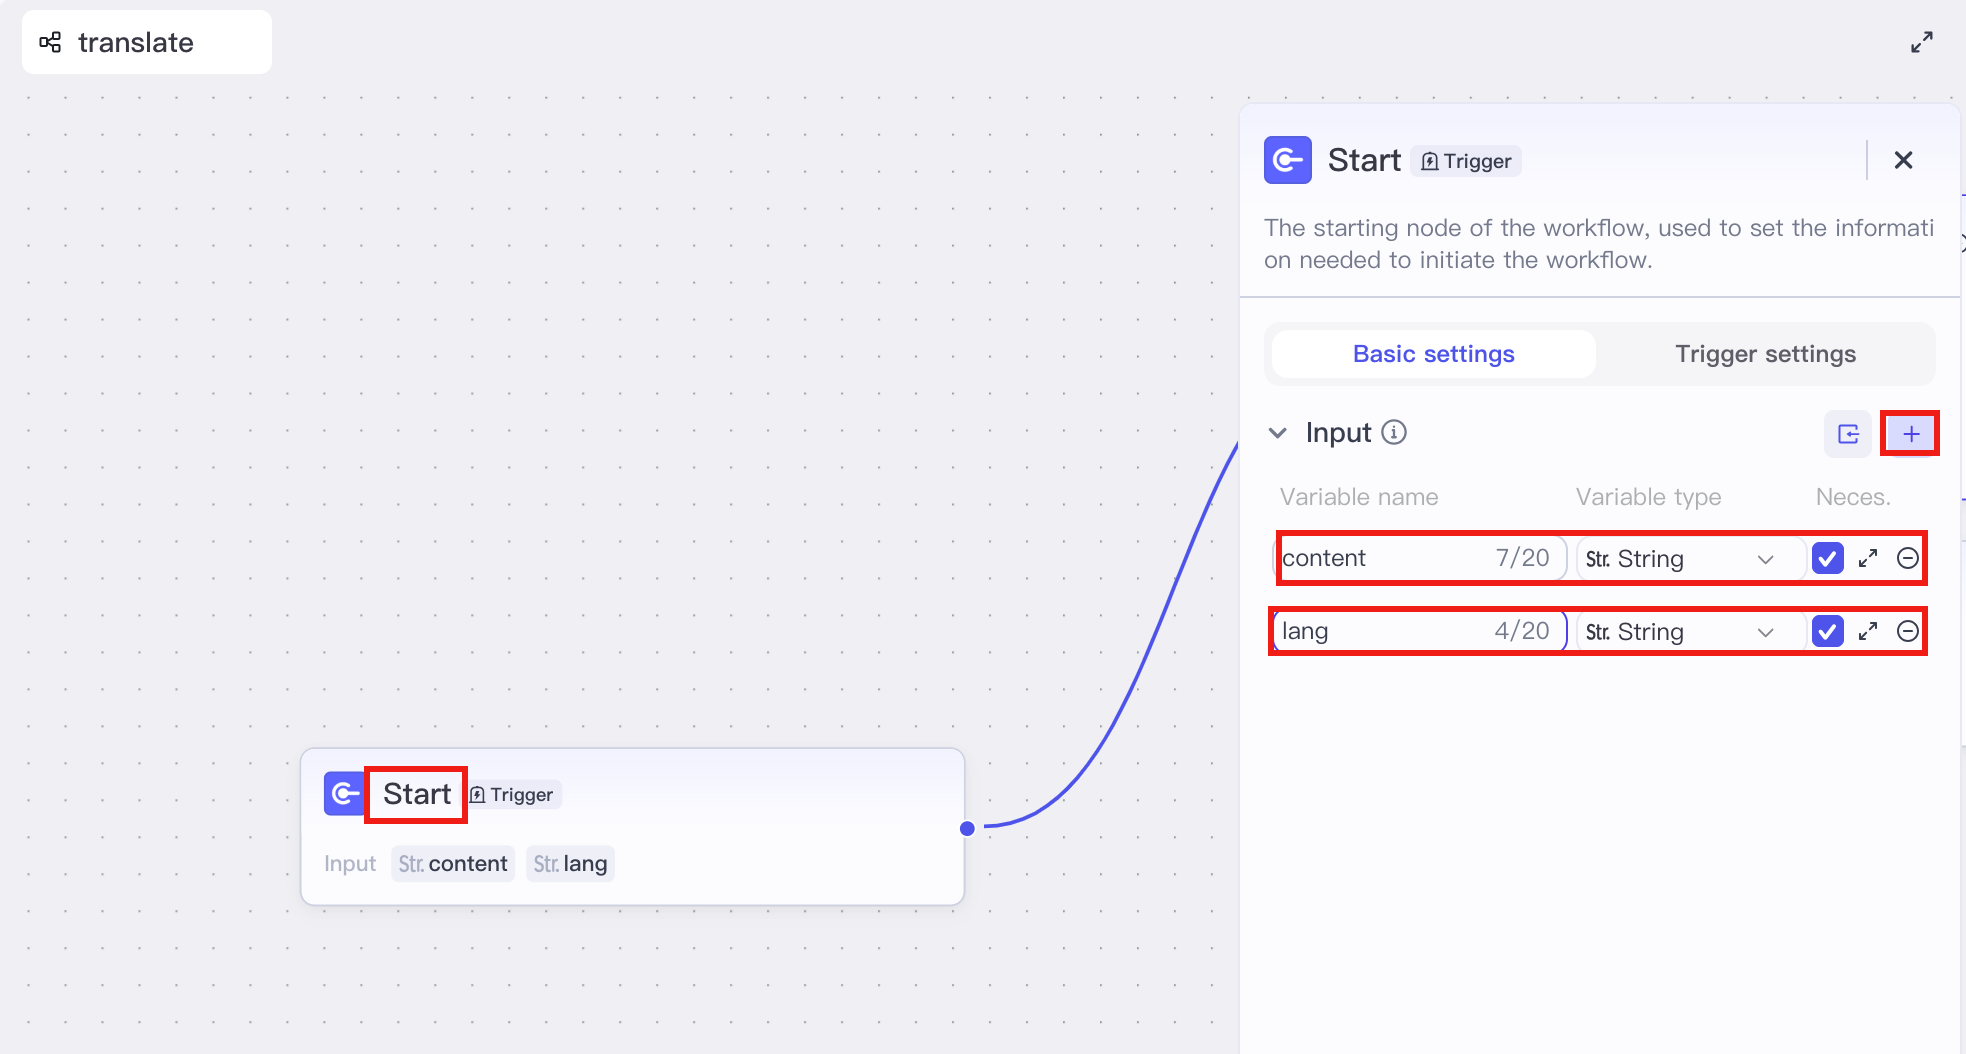Click the translate workflow title button

tap(147, 42)
